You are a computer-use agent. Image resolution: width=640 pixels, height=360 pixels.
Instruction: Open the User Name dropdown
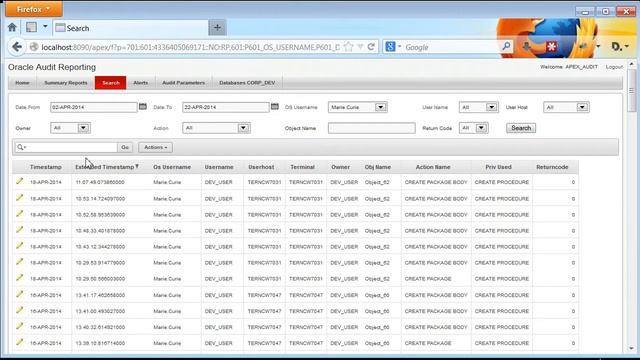point(478,107)
